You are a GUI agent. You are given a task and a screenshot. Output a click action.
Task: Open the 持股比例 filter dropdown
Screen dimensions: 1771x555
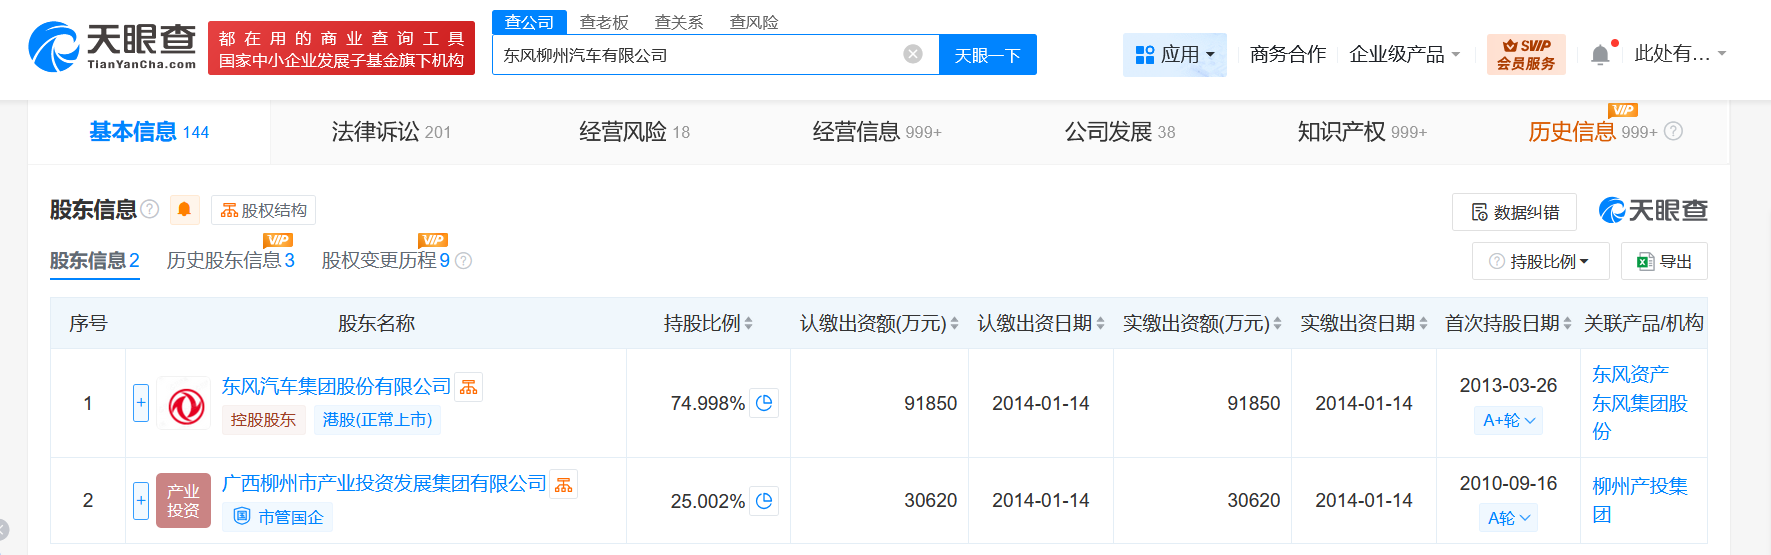tap(1540, 261)
